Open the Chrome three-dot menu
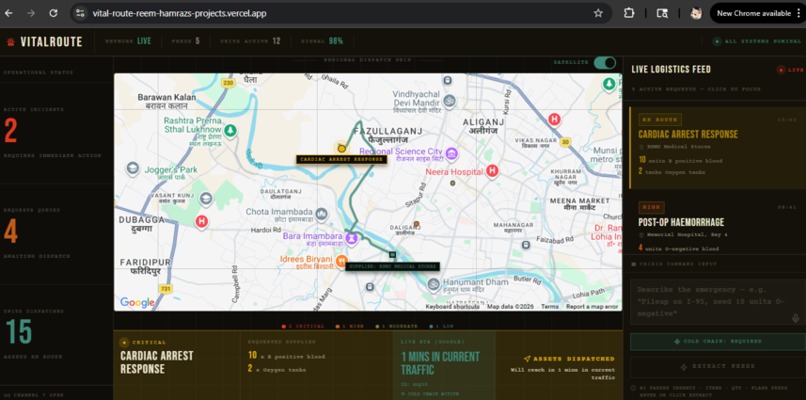Image resolution: width=806 pixels, height=400 pixels. click(798, 13)
